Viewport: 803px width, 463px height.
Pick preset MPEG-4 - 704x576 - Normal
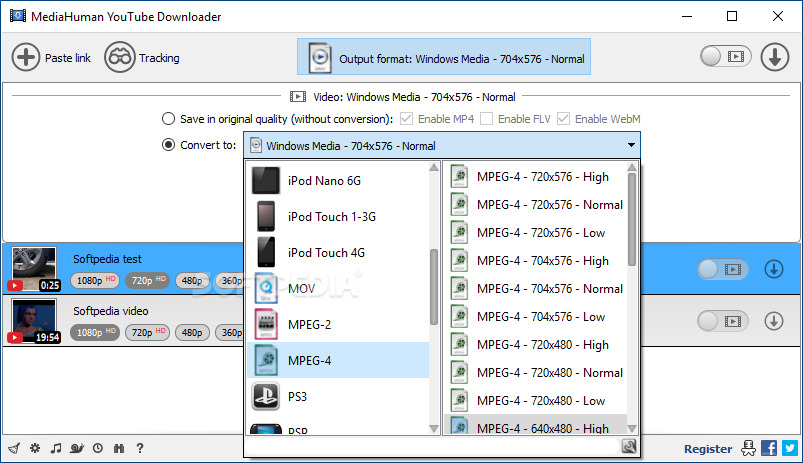click(535, 288)
